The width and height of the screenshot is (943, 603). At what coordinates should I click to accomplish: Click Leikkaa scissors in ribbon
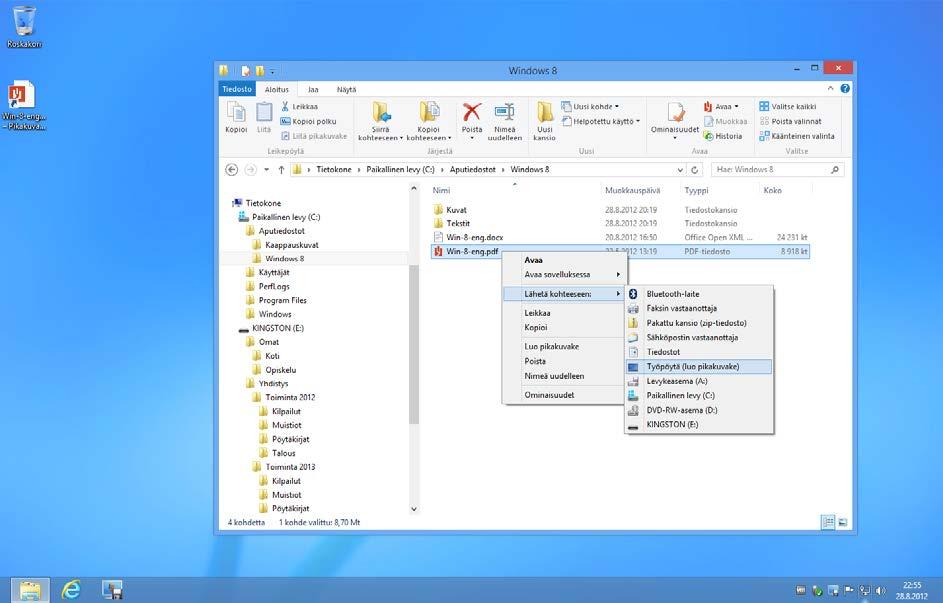point(299,106)
